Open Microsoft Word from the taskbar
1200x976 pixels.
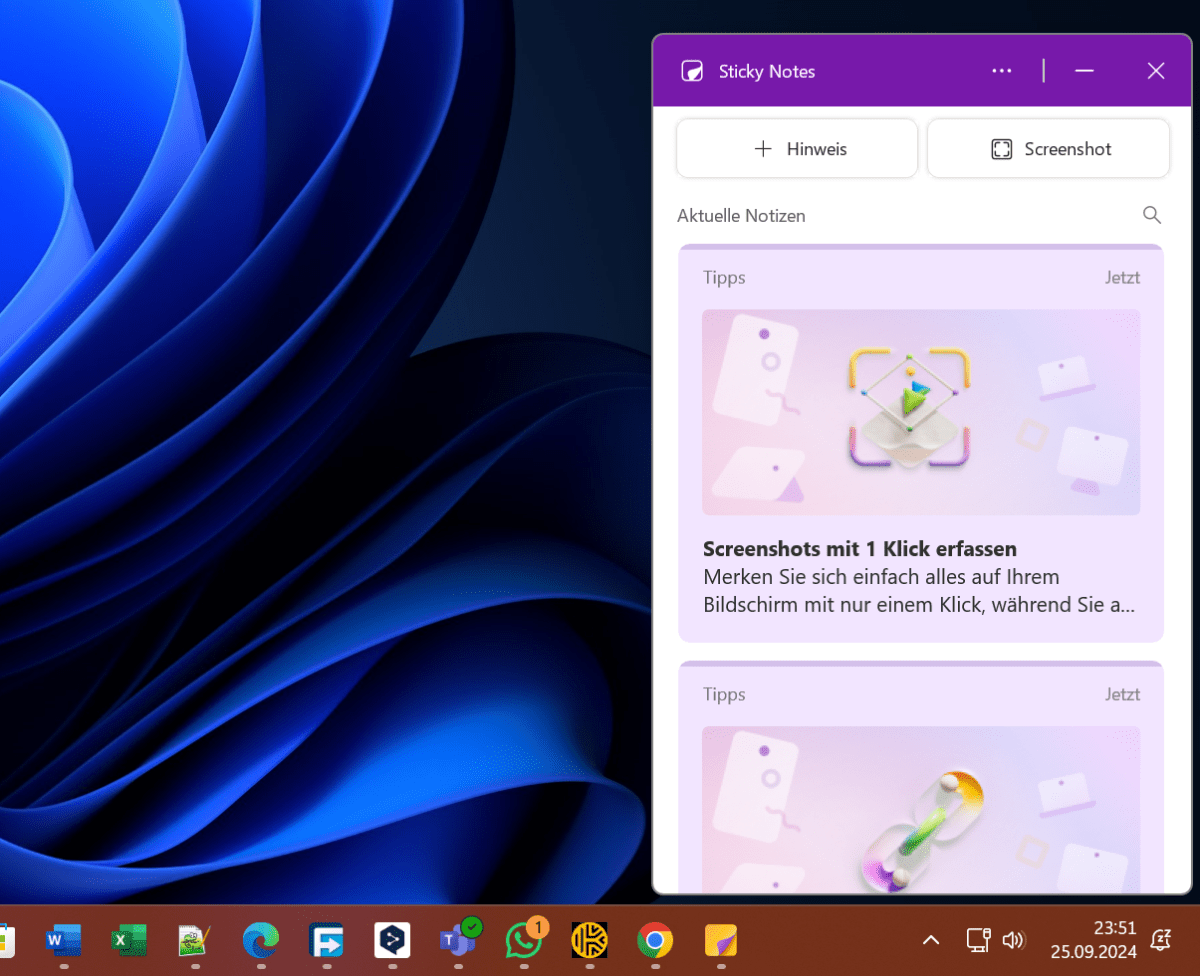(64, 940)
